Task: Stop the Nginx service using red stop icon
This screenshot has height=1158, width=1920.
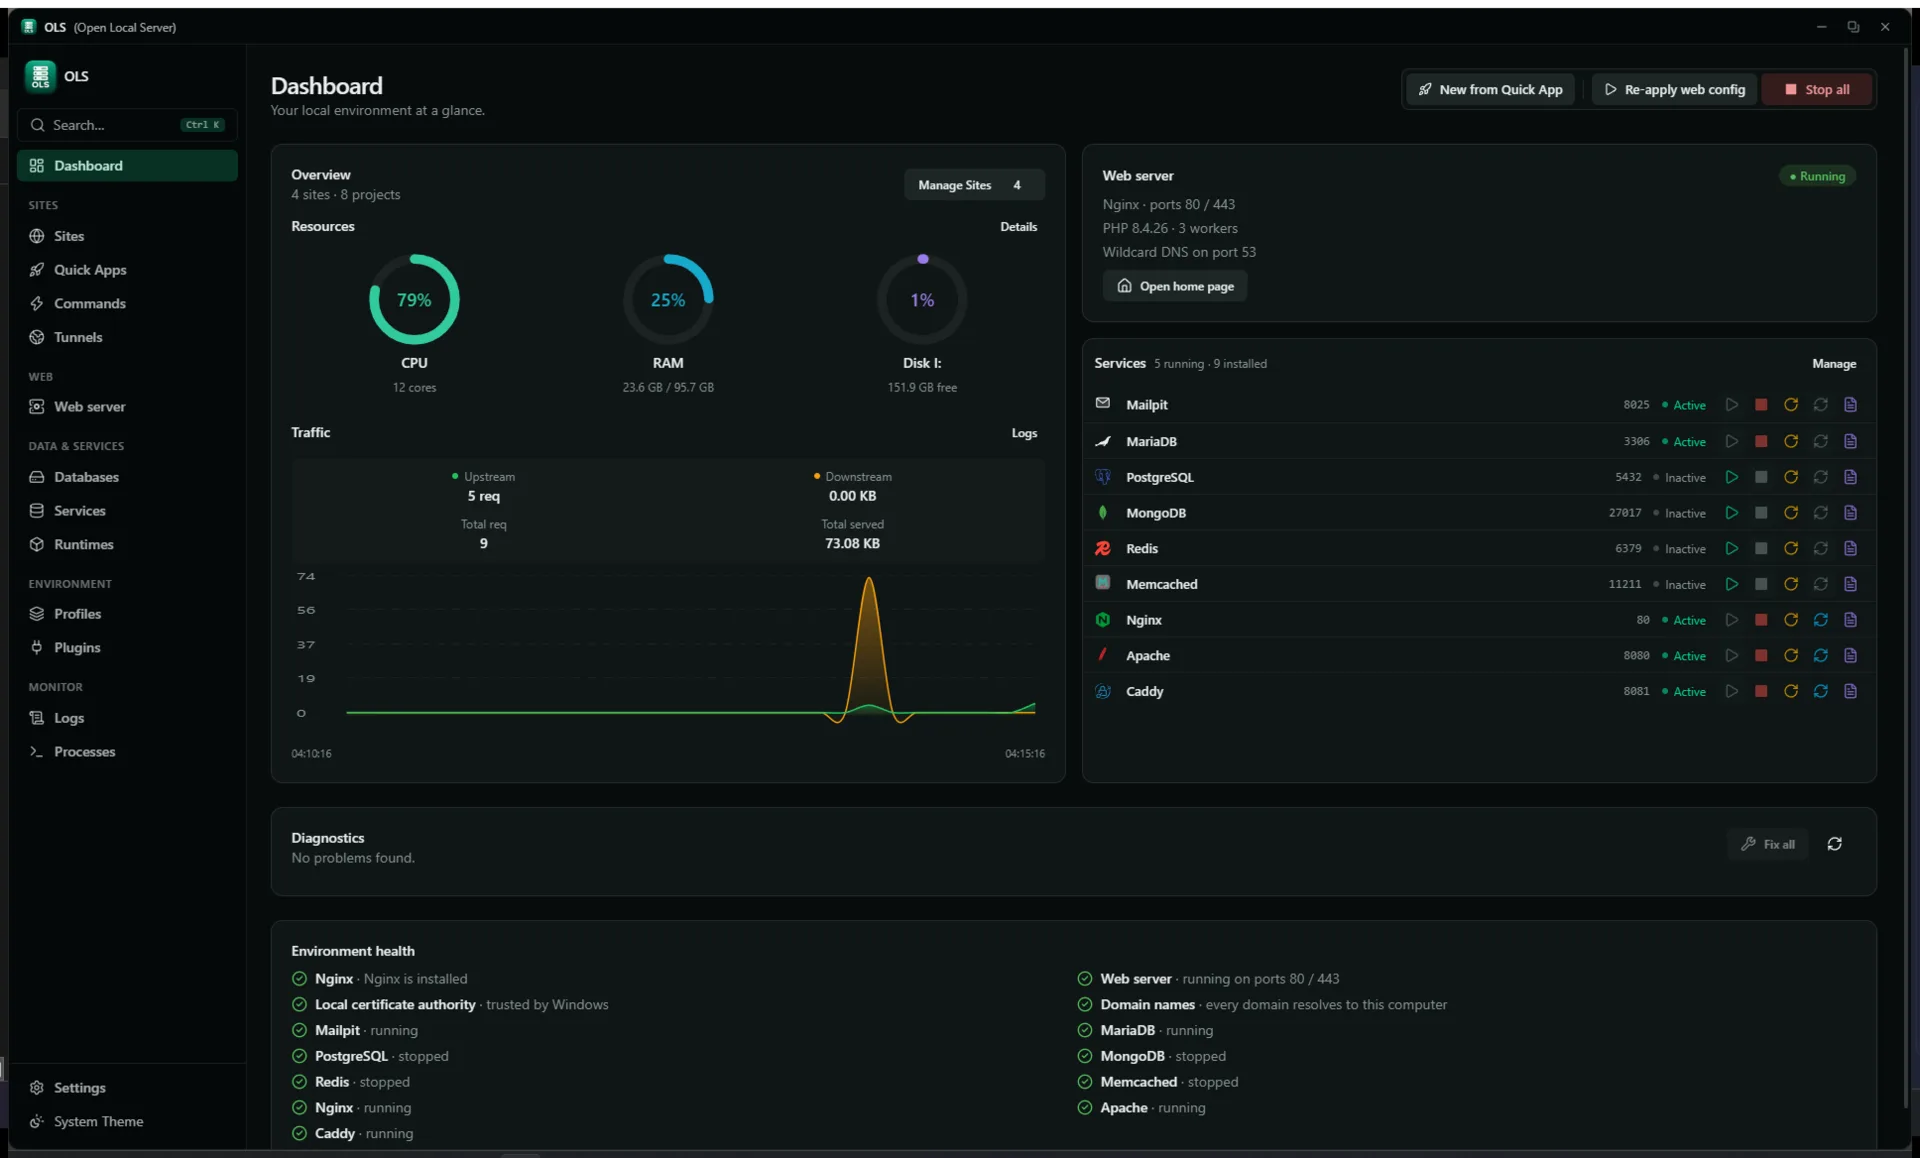Action: click(x=1761, y=620)
